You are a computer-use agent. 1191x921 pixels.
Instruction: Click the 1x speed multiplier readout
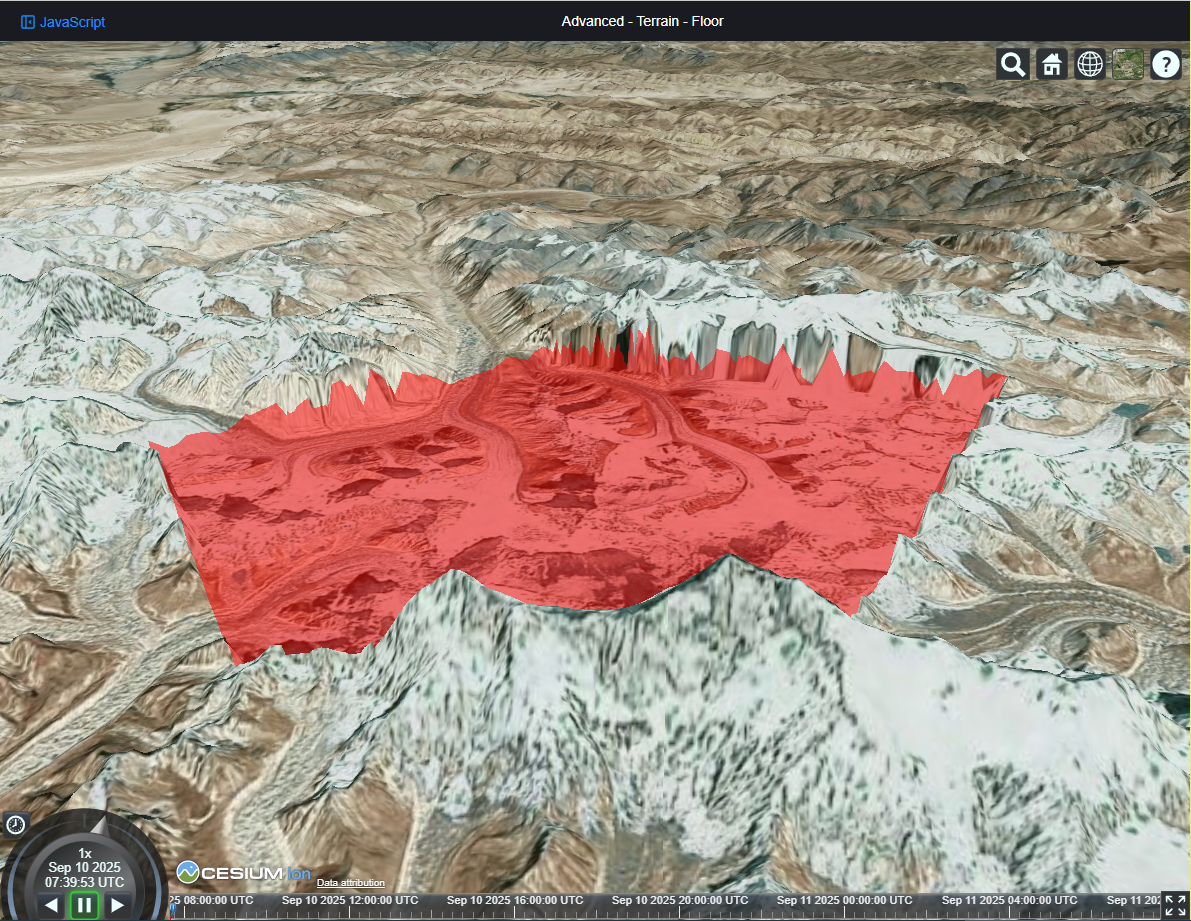point(85,853)
